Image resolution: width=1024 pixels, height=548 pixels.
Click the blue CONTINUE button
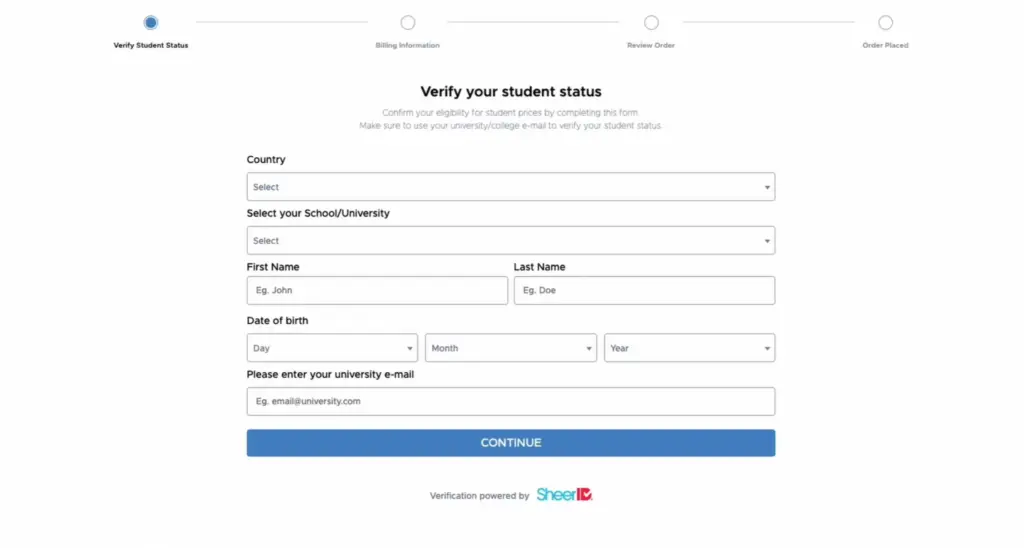pyautogui.click(x=511, y=443)
